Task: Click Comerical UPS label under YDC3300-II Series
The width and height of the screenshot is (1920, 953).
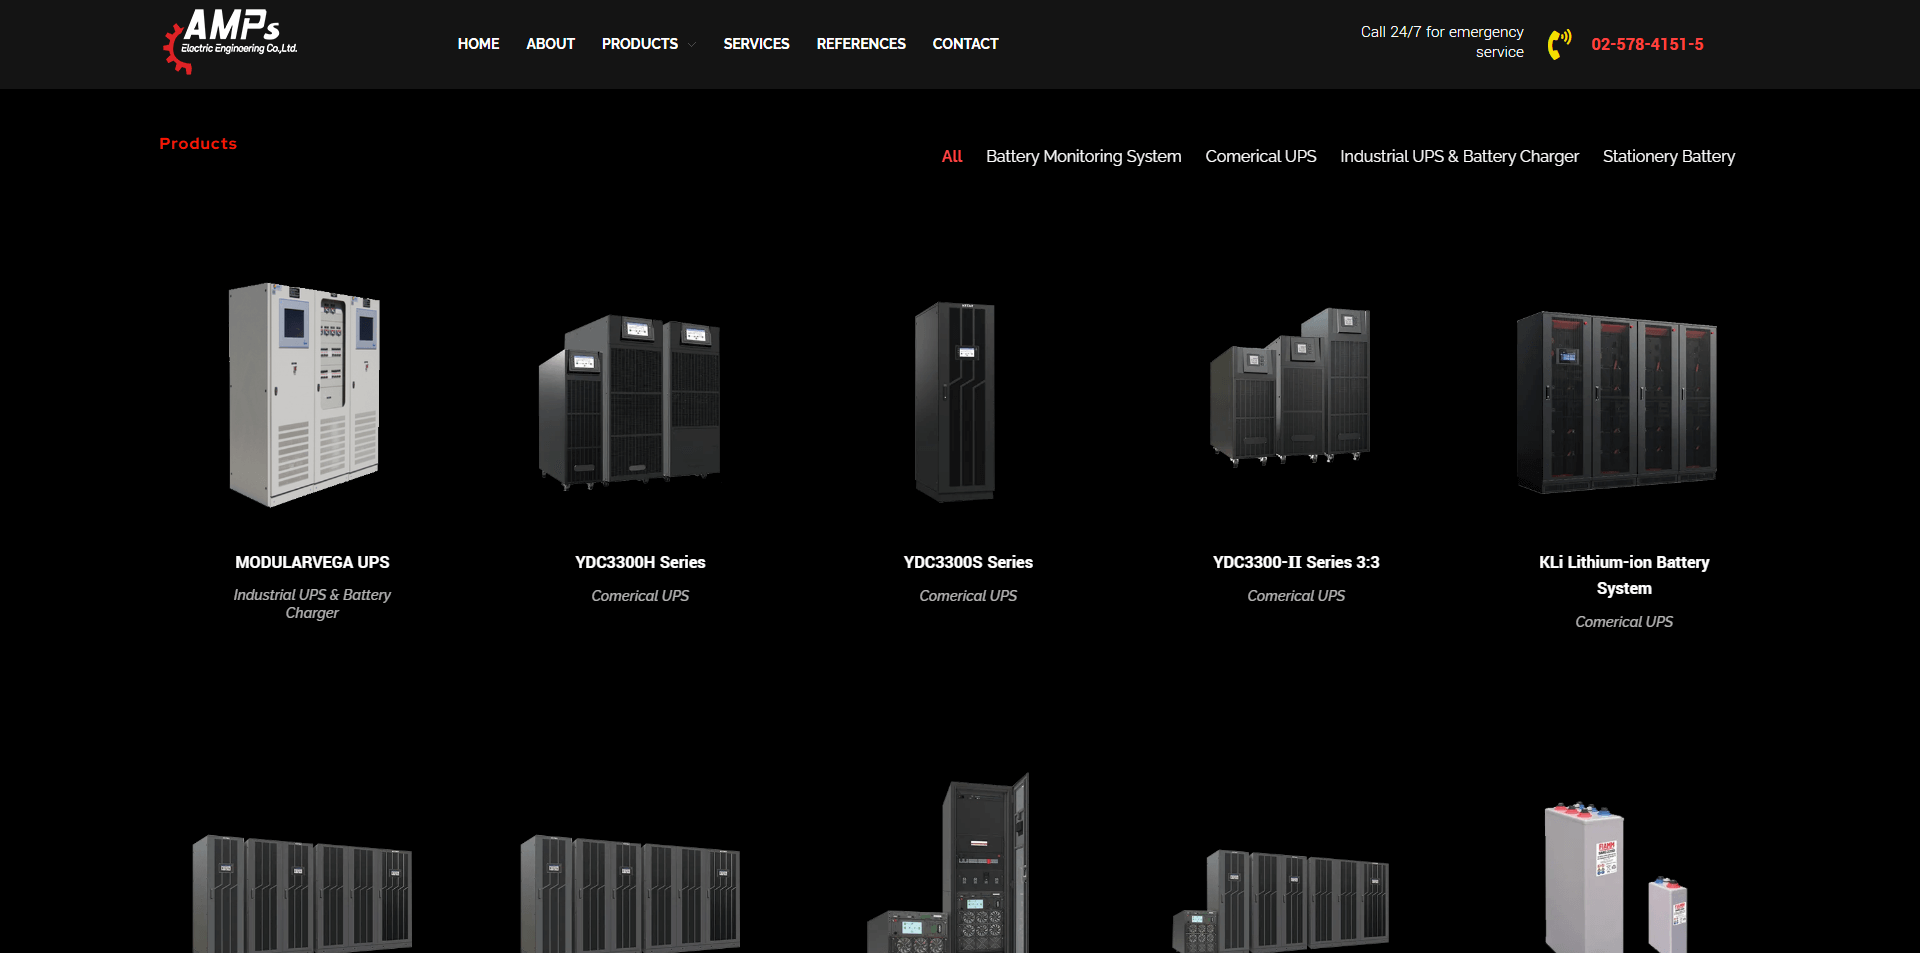Action: [1296, 595]
